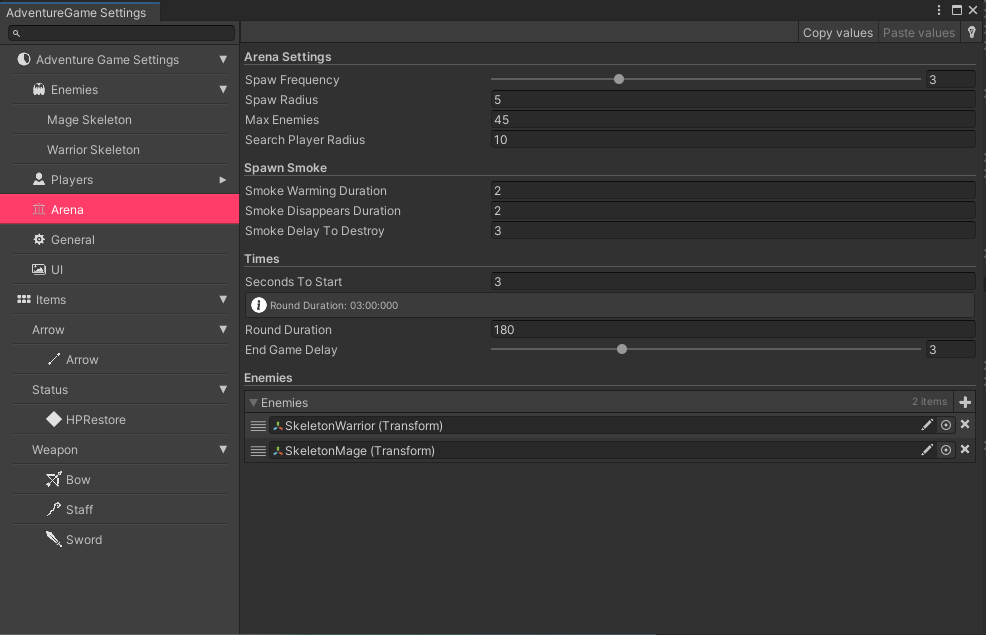
Task: Edit the SkeletonMage entry with pencil icon
Action: pos(927,450)
